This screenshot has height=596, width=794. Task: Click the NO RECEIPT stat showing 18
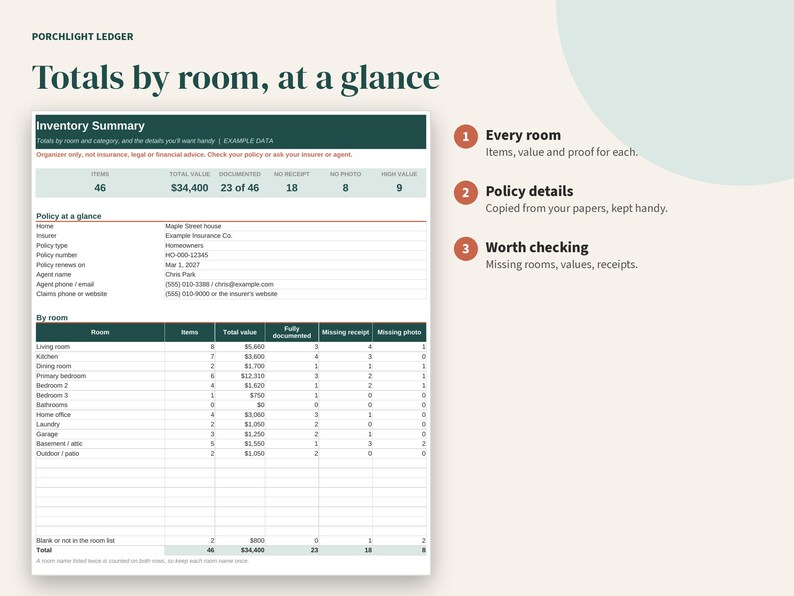tap(292, 182)
